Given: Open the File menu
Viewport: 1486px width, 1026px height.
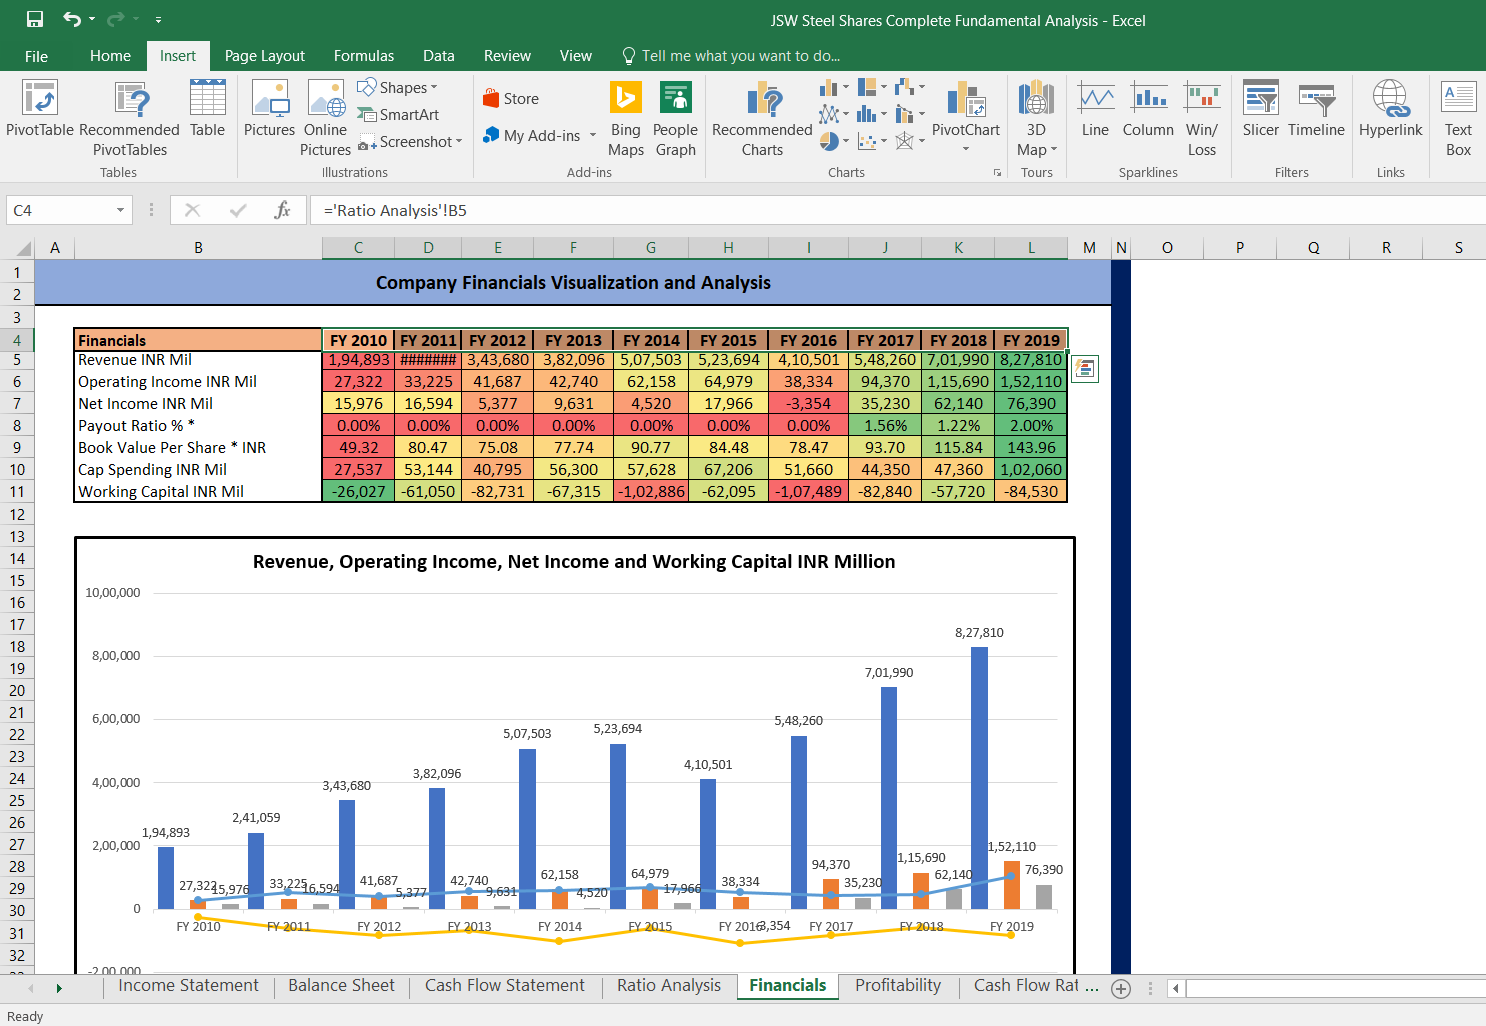Looking at the screenshot, I should [36, 56].
